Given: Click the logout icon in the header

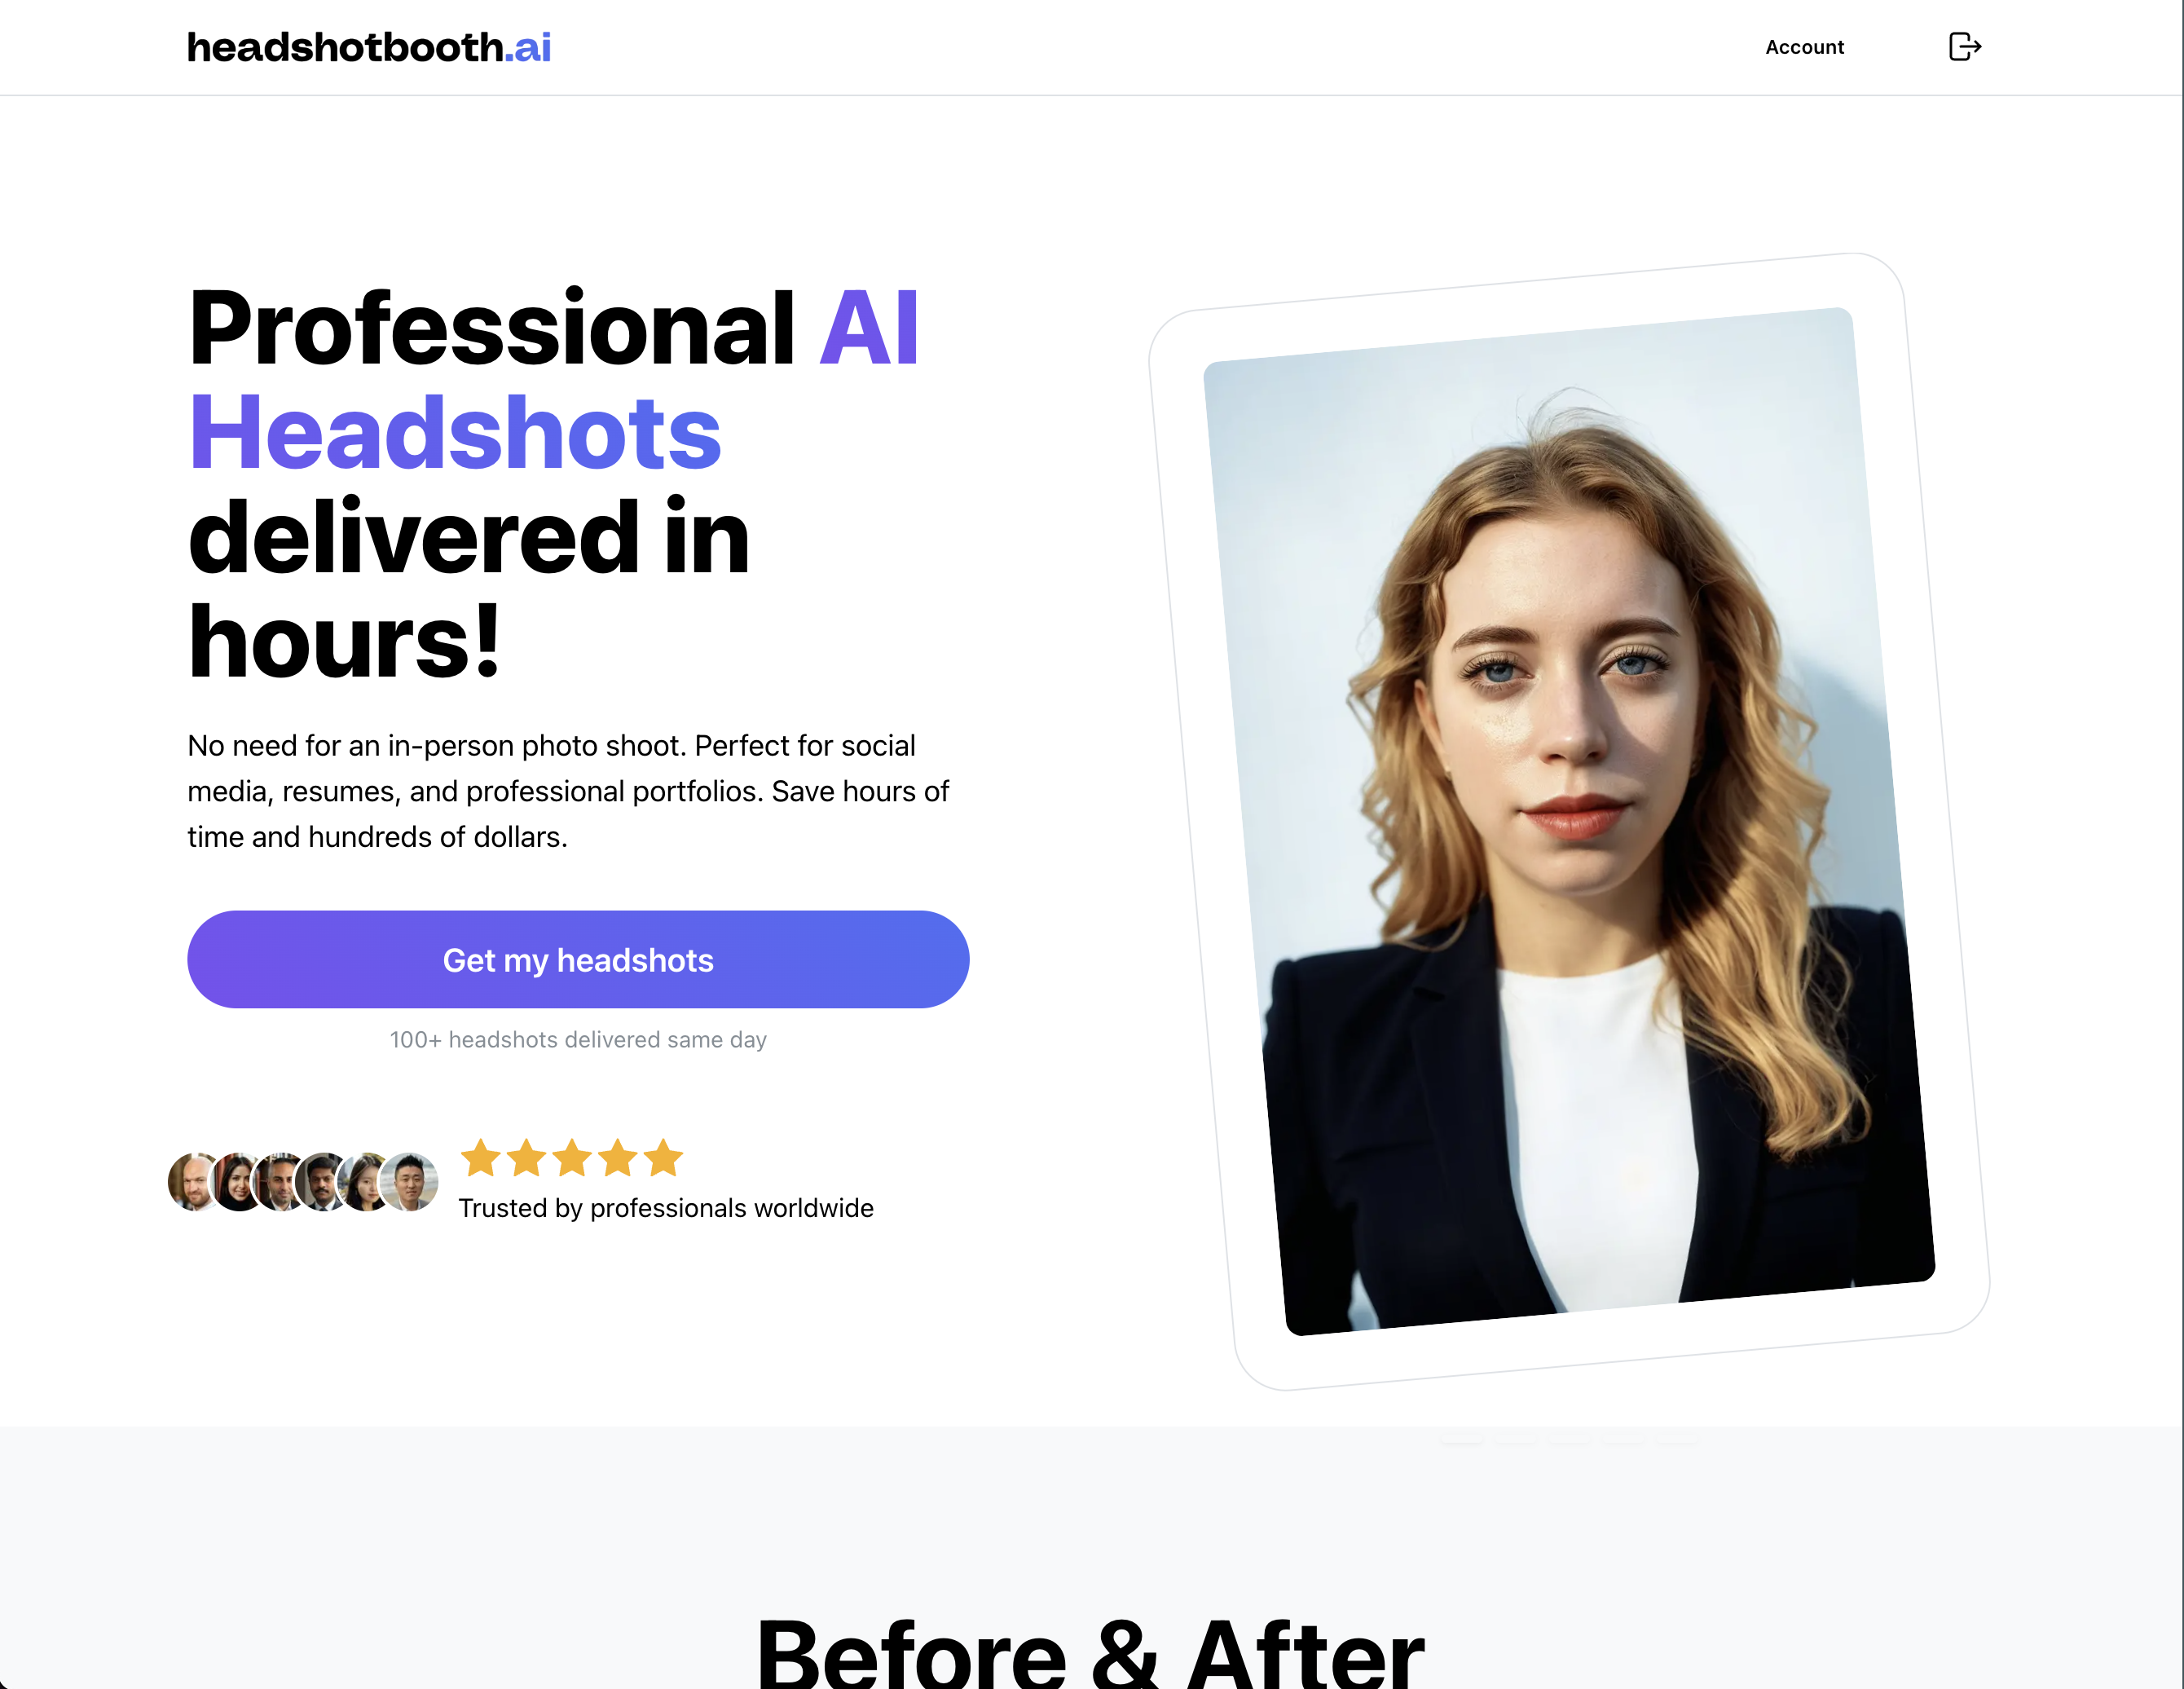Looking at the screenshot, I should pos(1964,47).
